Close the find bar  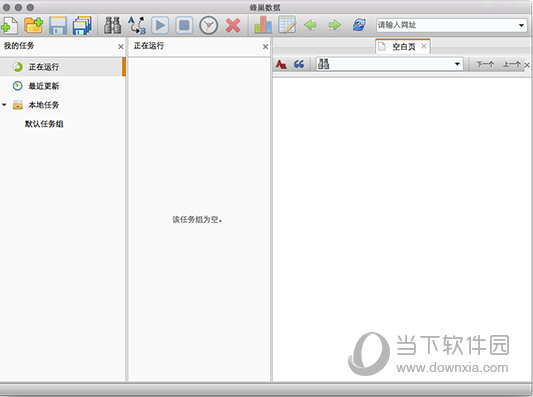527,65
